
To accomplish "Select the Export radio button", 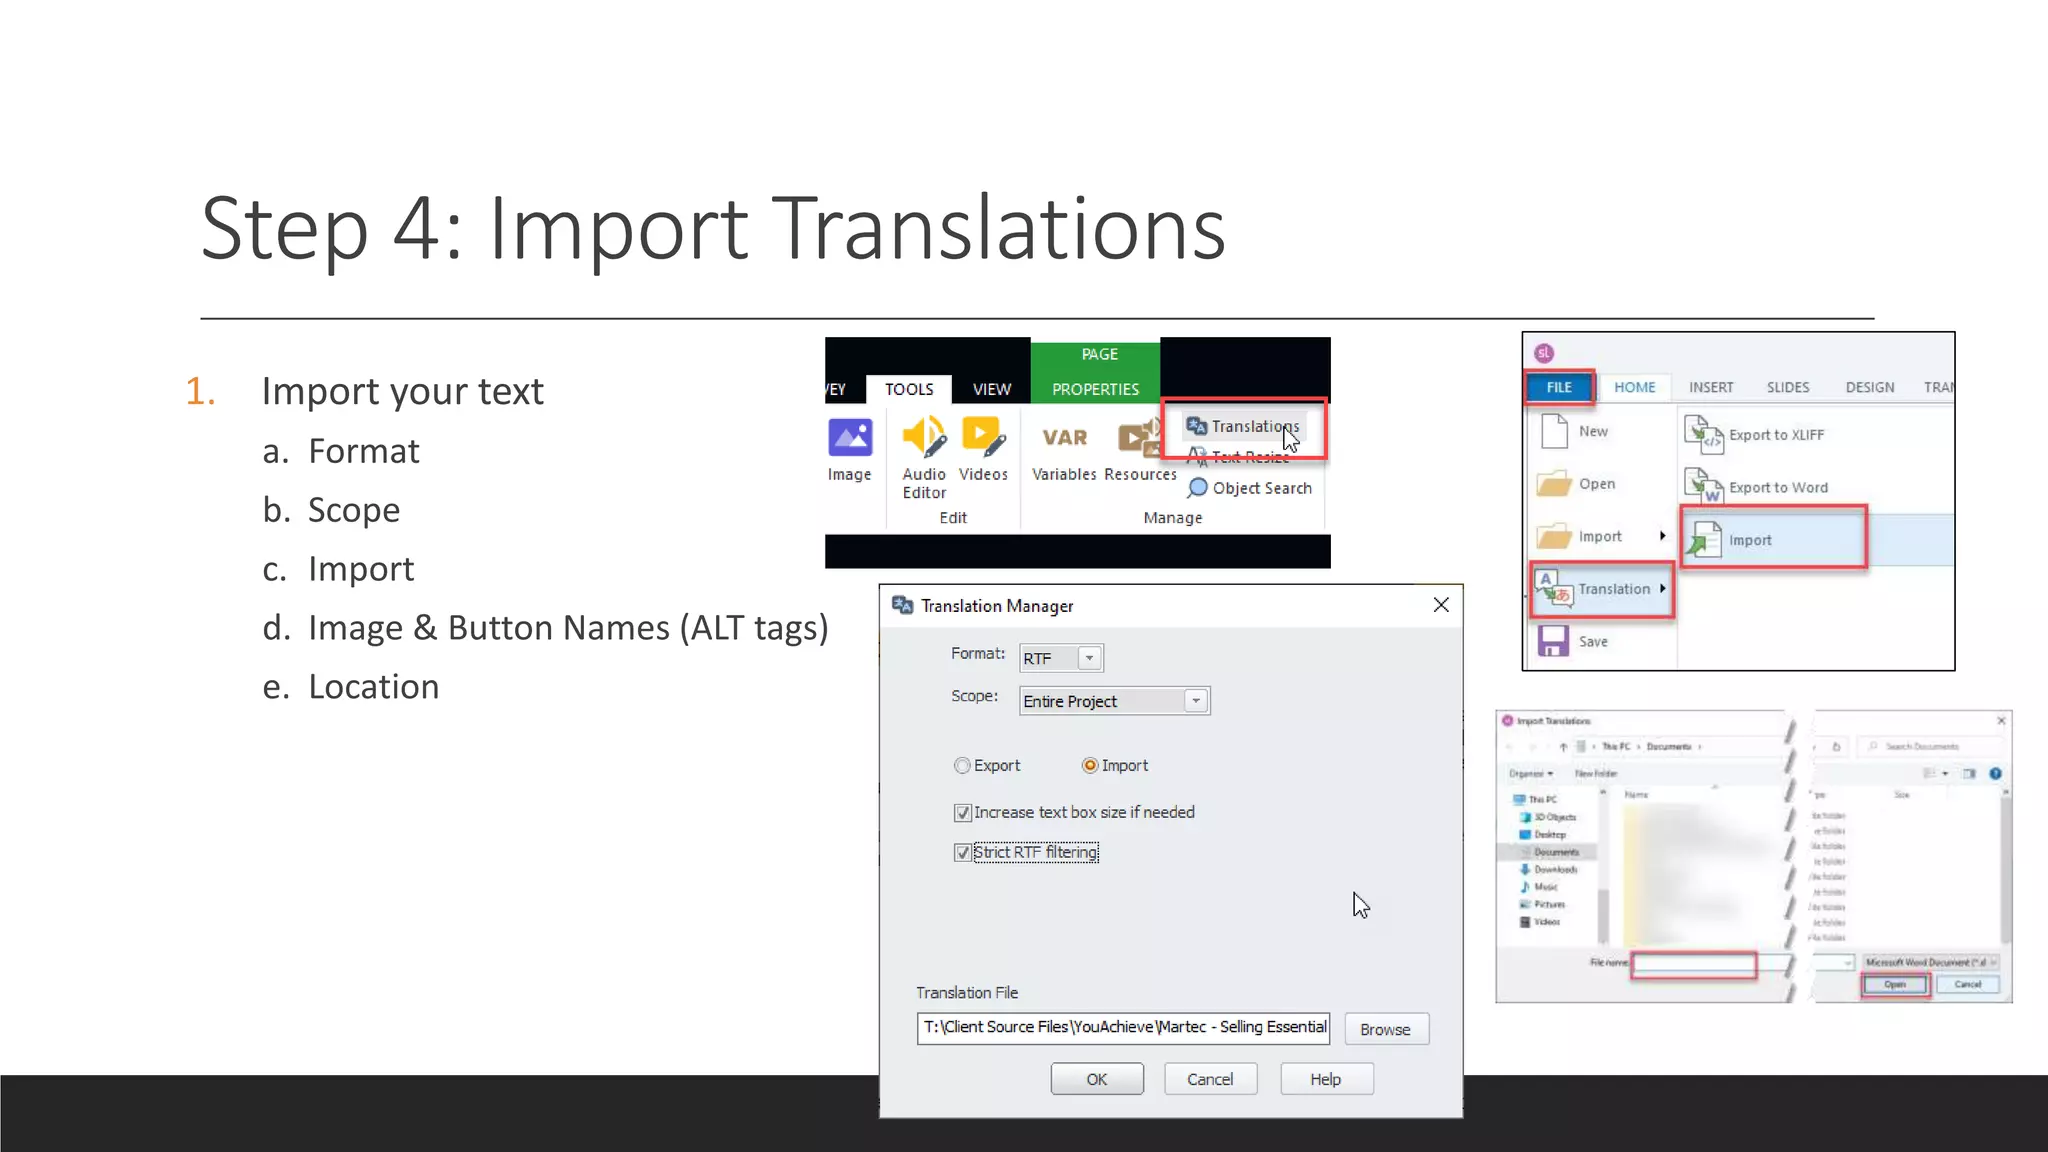I will pyautogui.click(x=962, y=766).
